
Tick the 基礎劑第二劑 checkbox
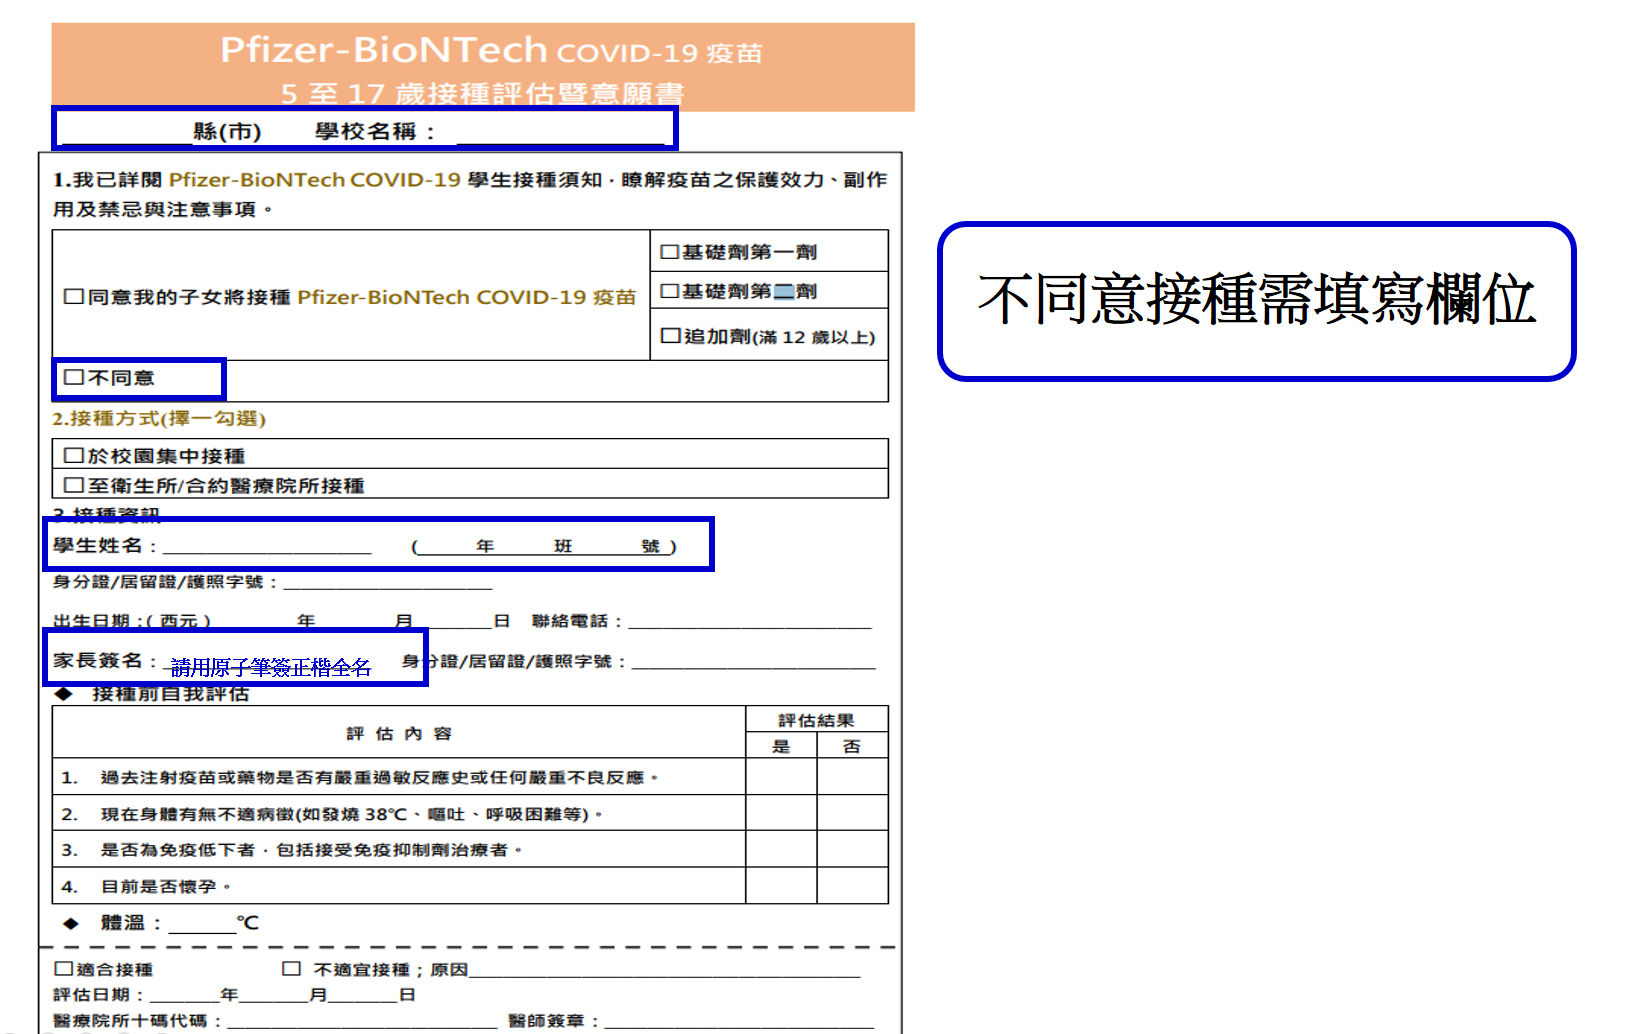click(x=670, y=291)
